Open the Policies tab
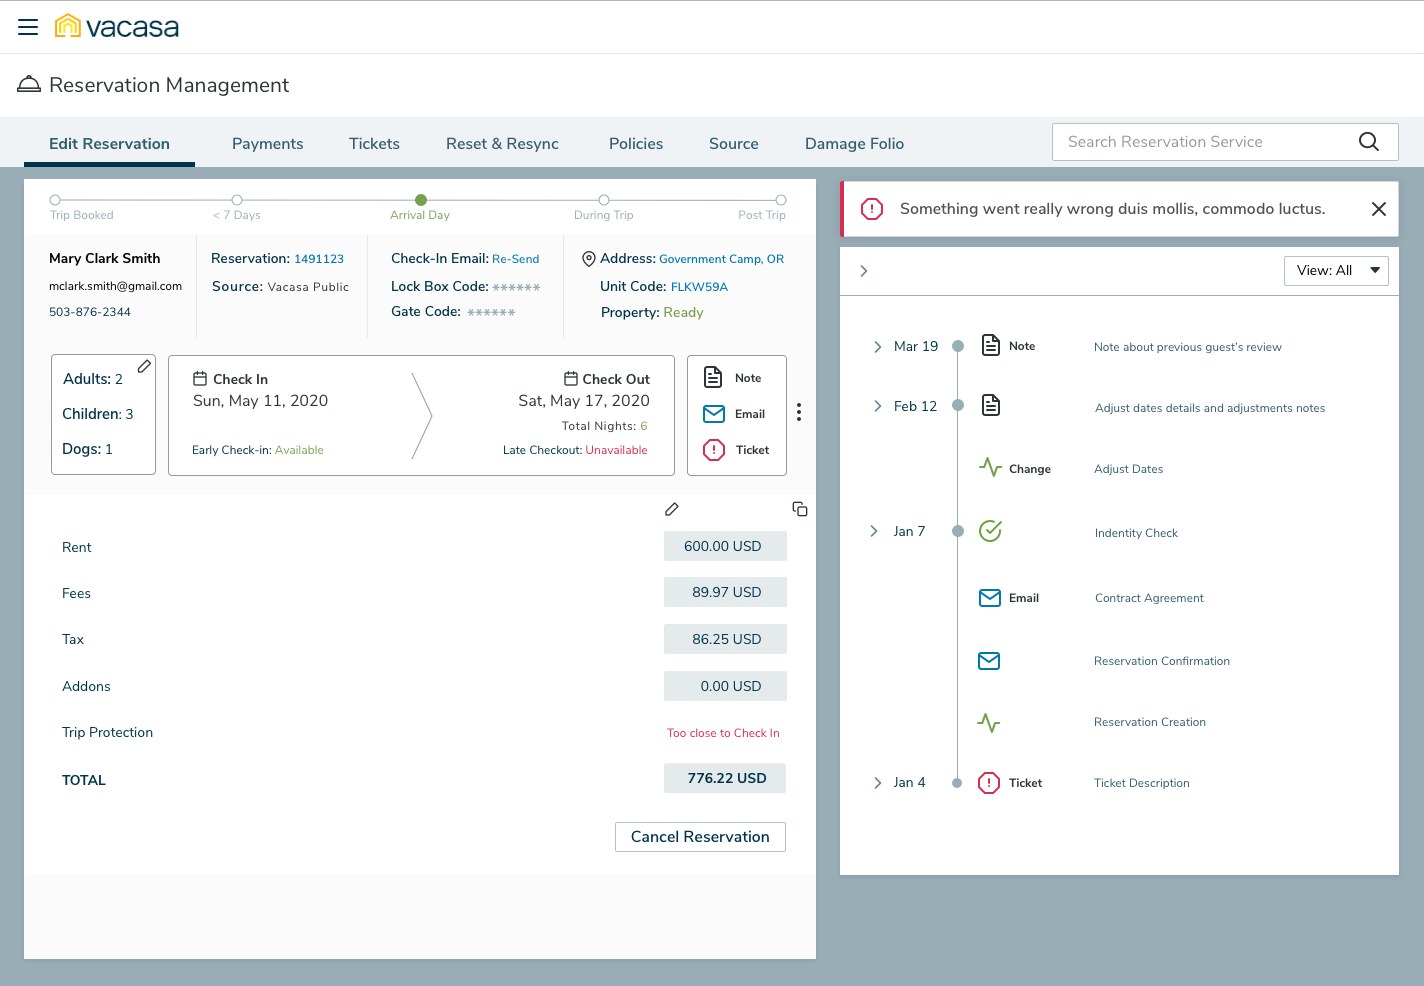This screenshot has width=1424, height=986. pos(636,144)
